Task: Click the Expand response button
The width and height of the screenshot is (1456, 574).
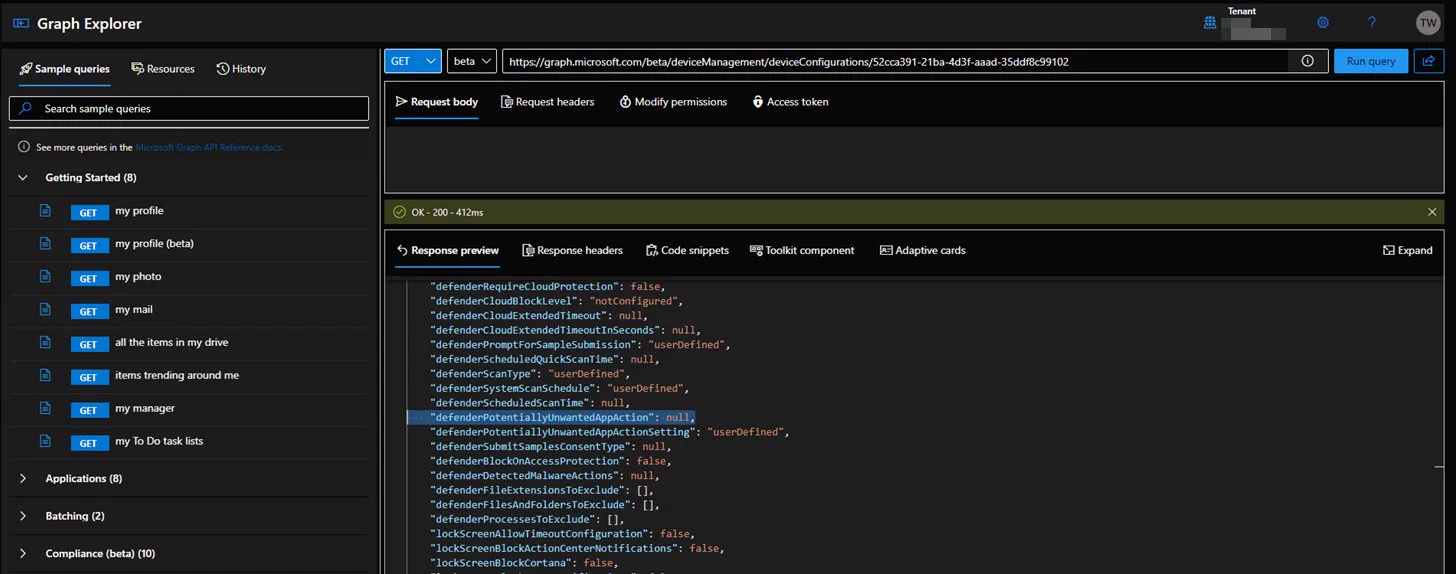Action: (x=1407, y=251)
